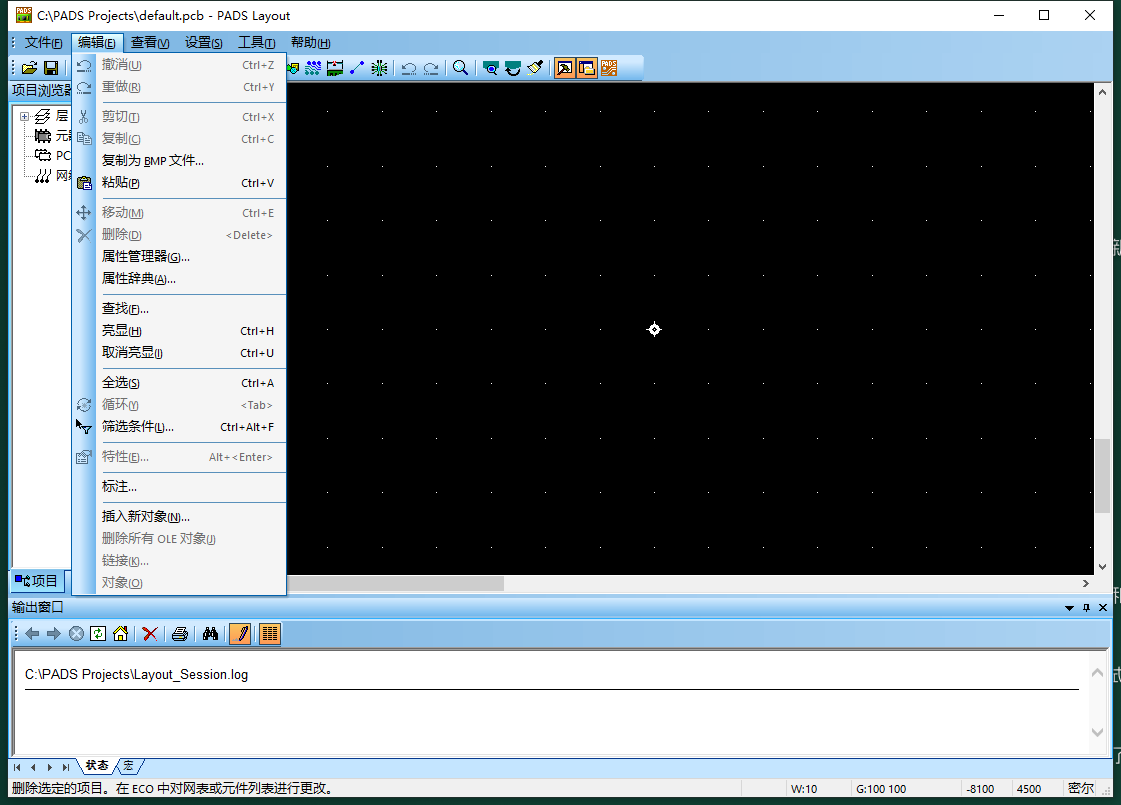Click the paintbrush toolbar icon

(535, 68)
